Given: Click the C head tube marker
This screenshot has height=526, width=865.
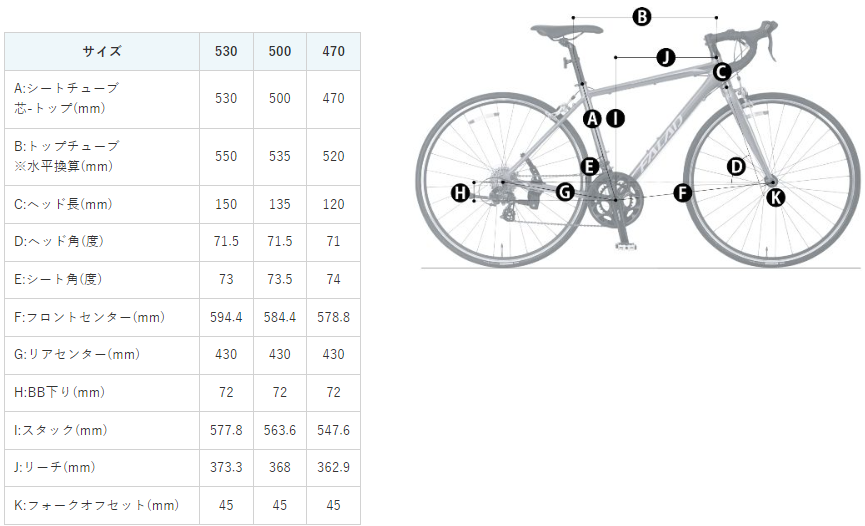Looking at the screenshot, I should 721,71.
